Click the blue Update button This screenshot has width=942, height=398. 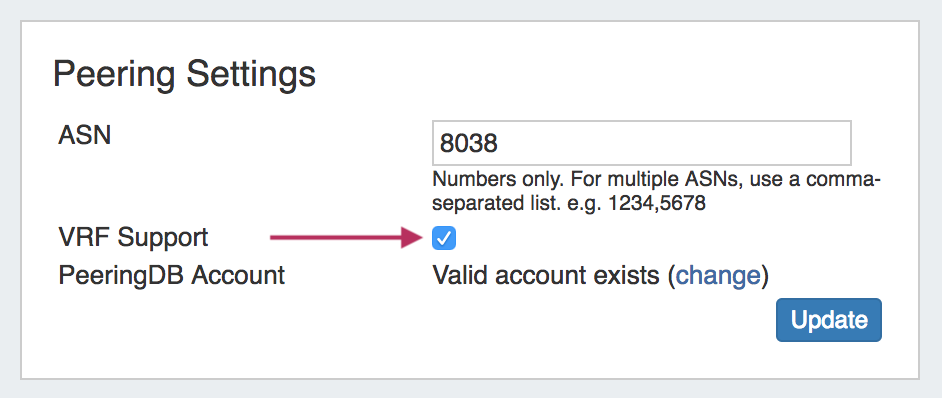[828, 320]
